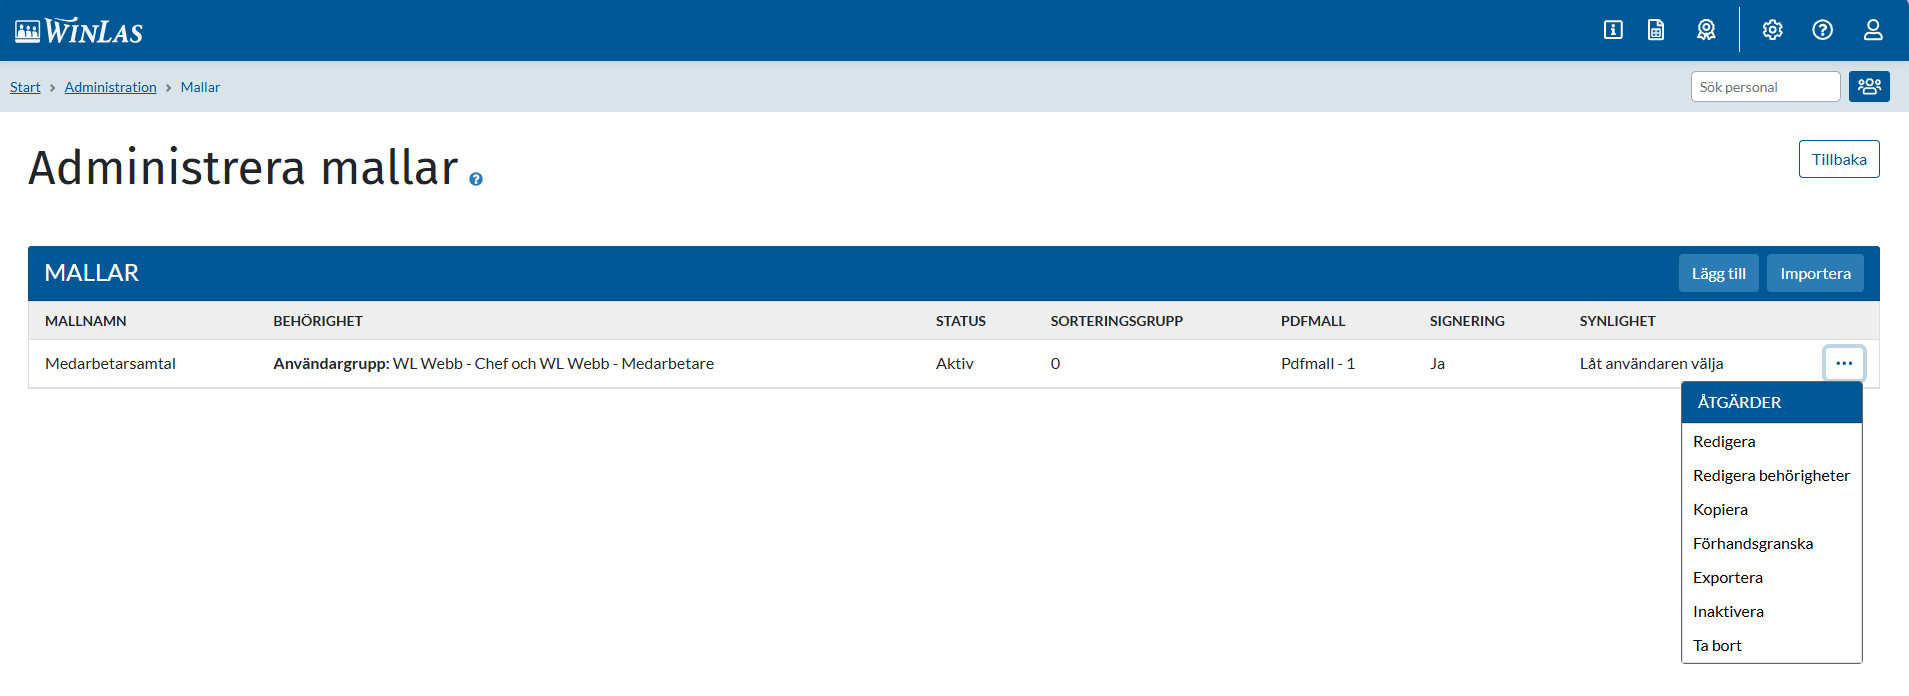1909x696 pixels.
Task: Open settings via the gear icon
Action: (1772, 30)
